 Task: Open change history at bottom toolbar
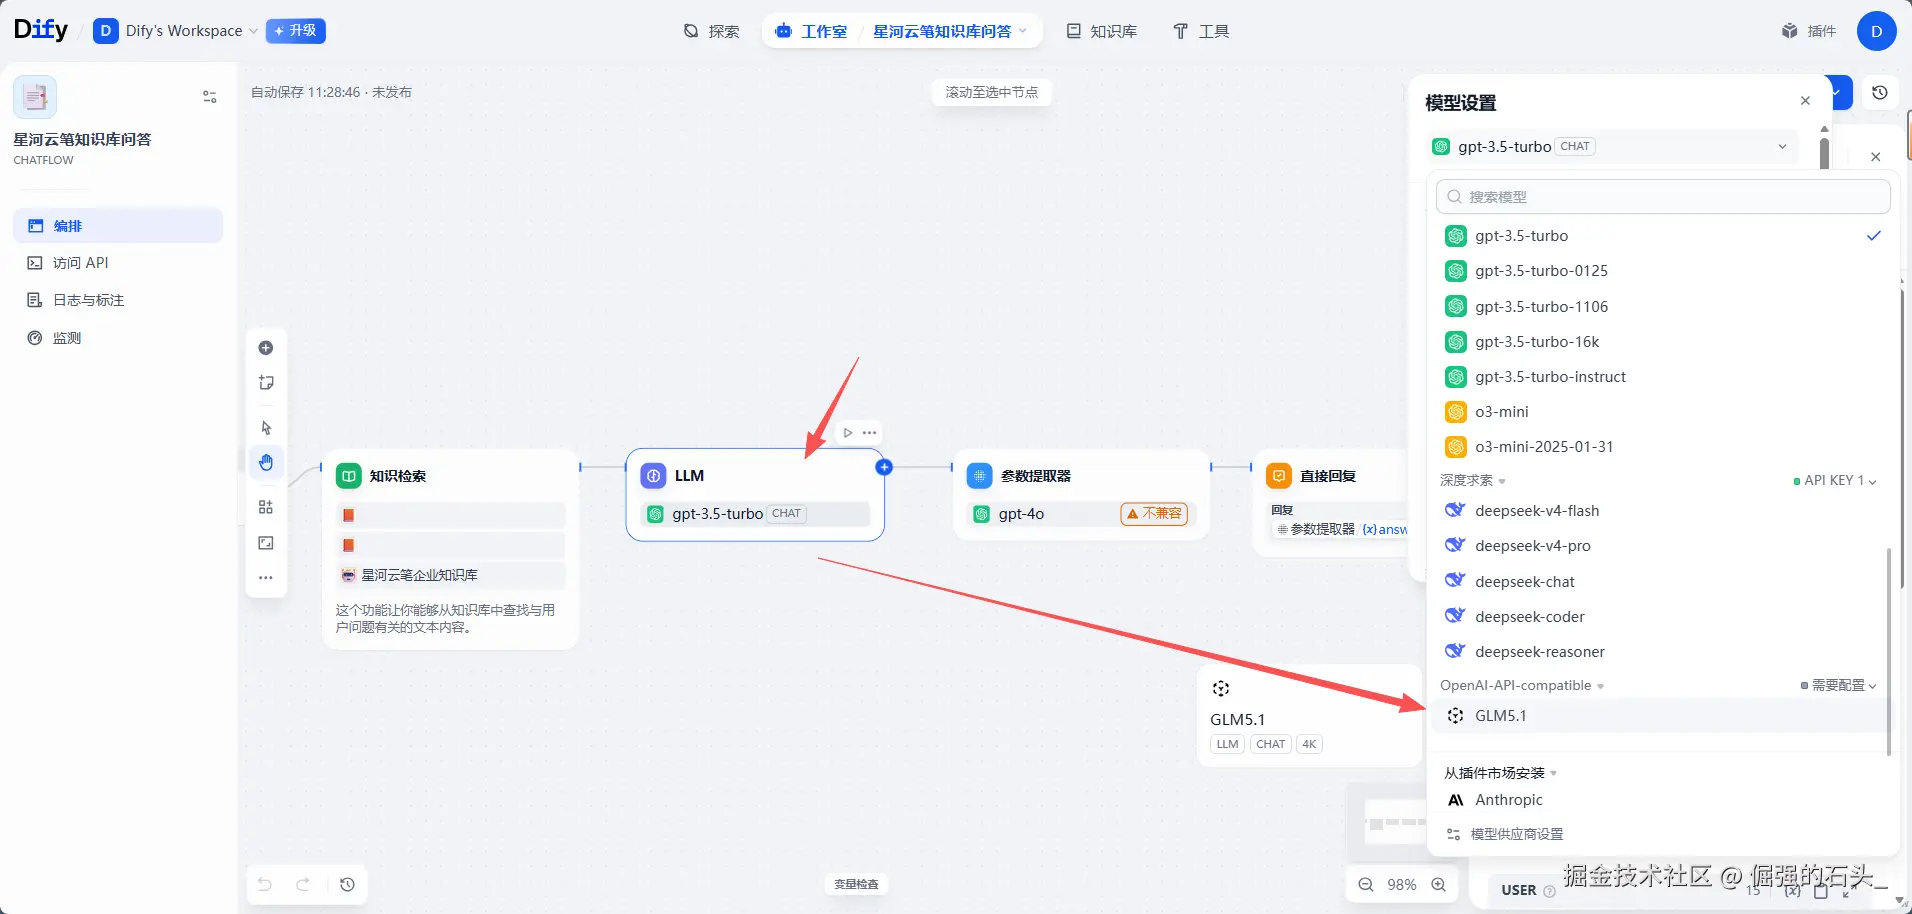tap(347, 884)
